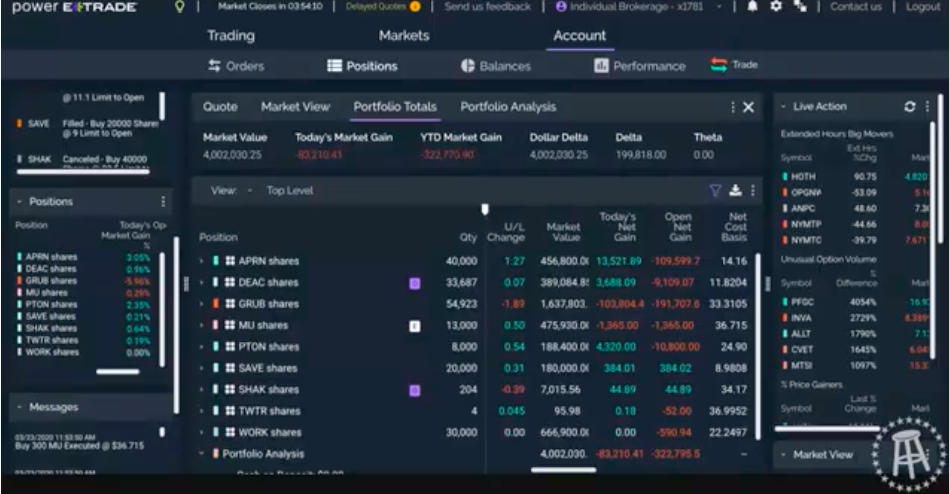The width and height of the screenshot is (949, 494).
Task: Click Send us feedback link
Action: click(488, 7)
